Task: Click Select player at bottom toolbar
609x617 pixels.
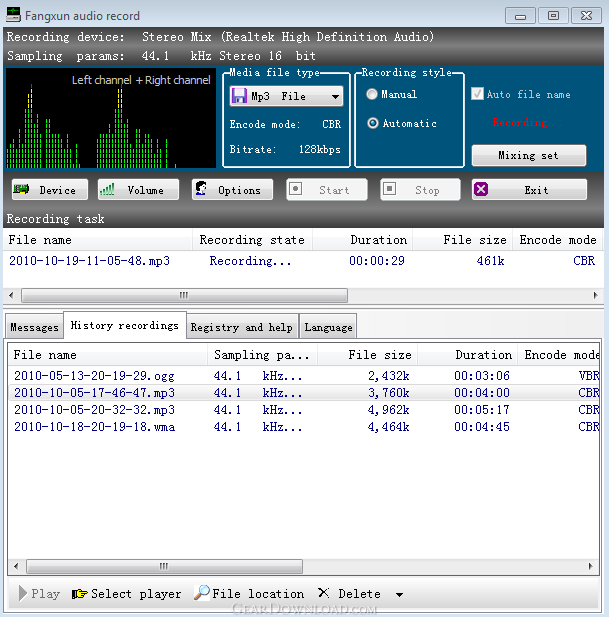Action: [126, 594]
